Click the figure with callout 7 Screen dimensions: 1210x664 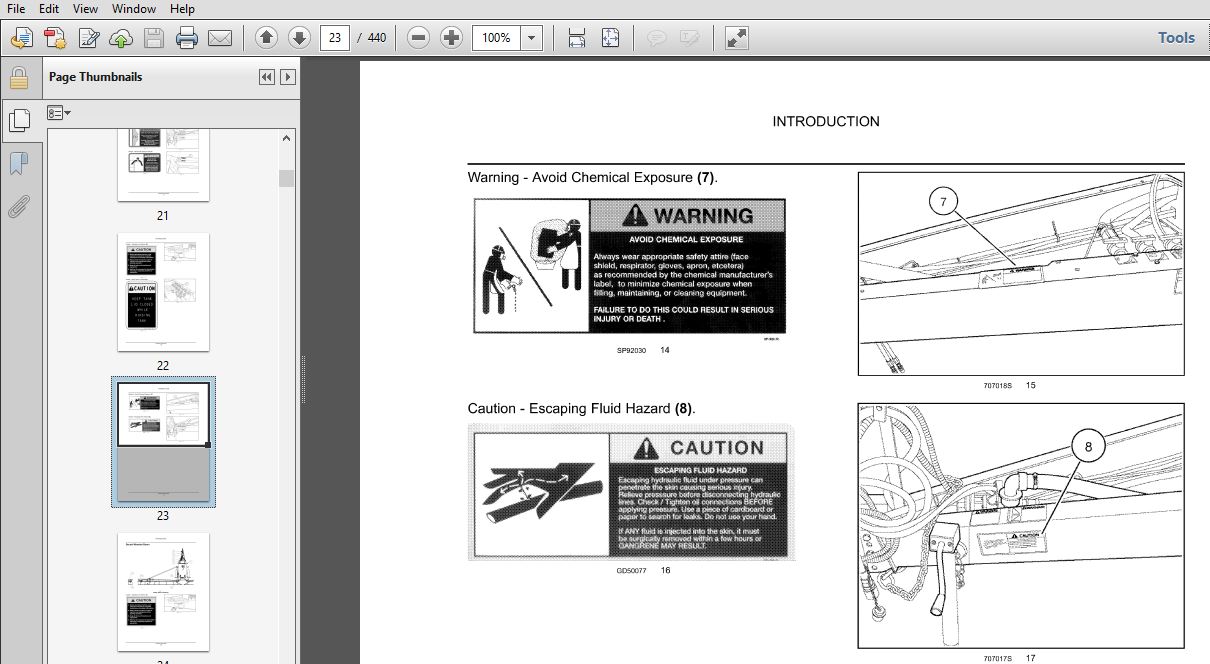1021,274
